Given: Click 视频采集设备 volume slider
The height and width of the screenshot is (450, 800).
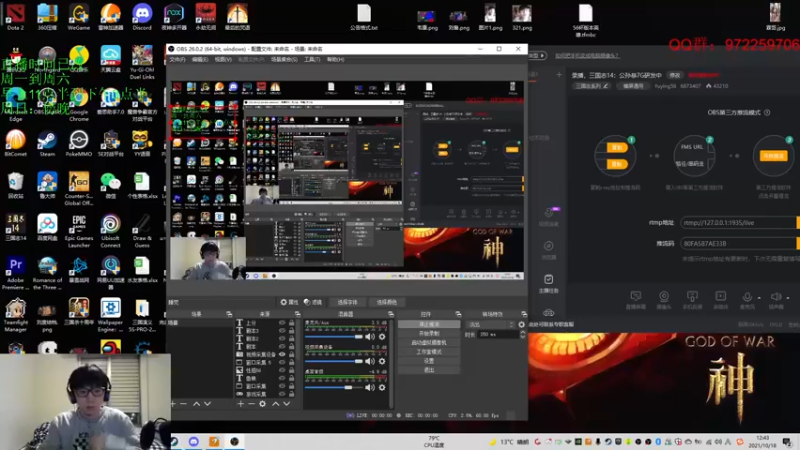Looking at the screenshot, I should click(333, 361).
